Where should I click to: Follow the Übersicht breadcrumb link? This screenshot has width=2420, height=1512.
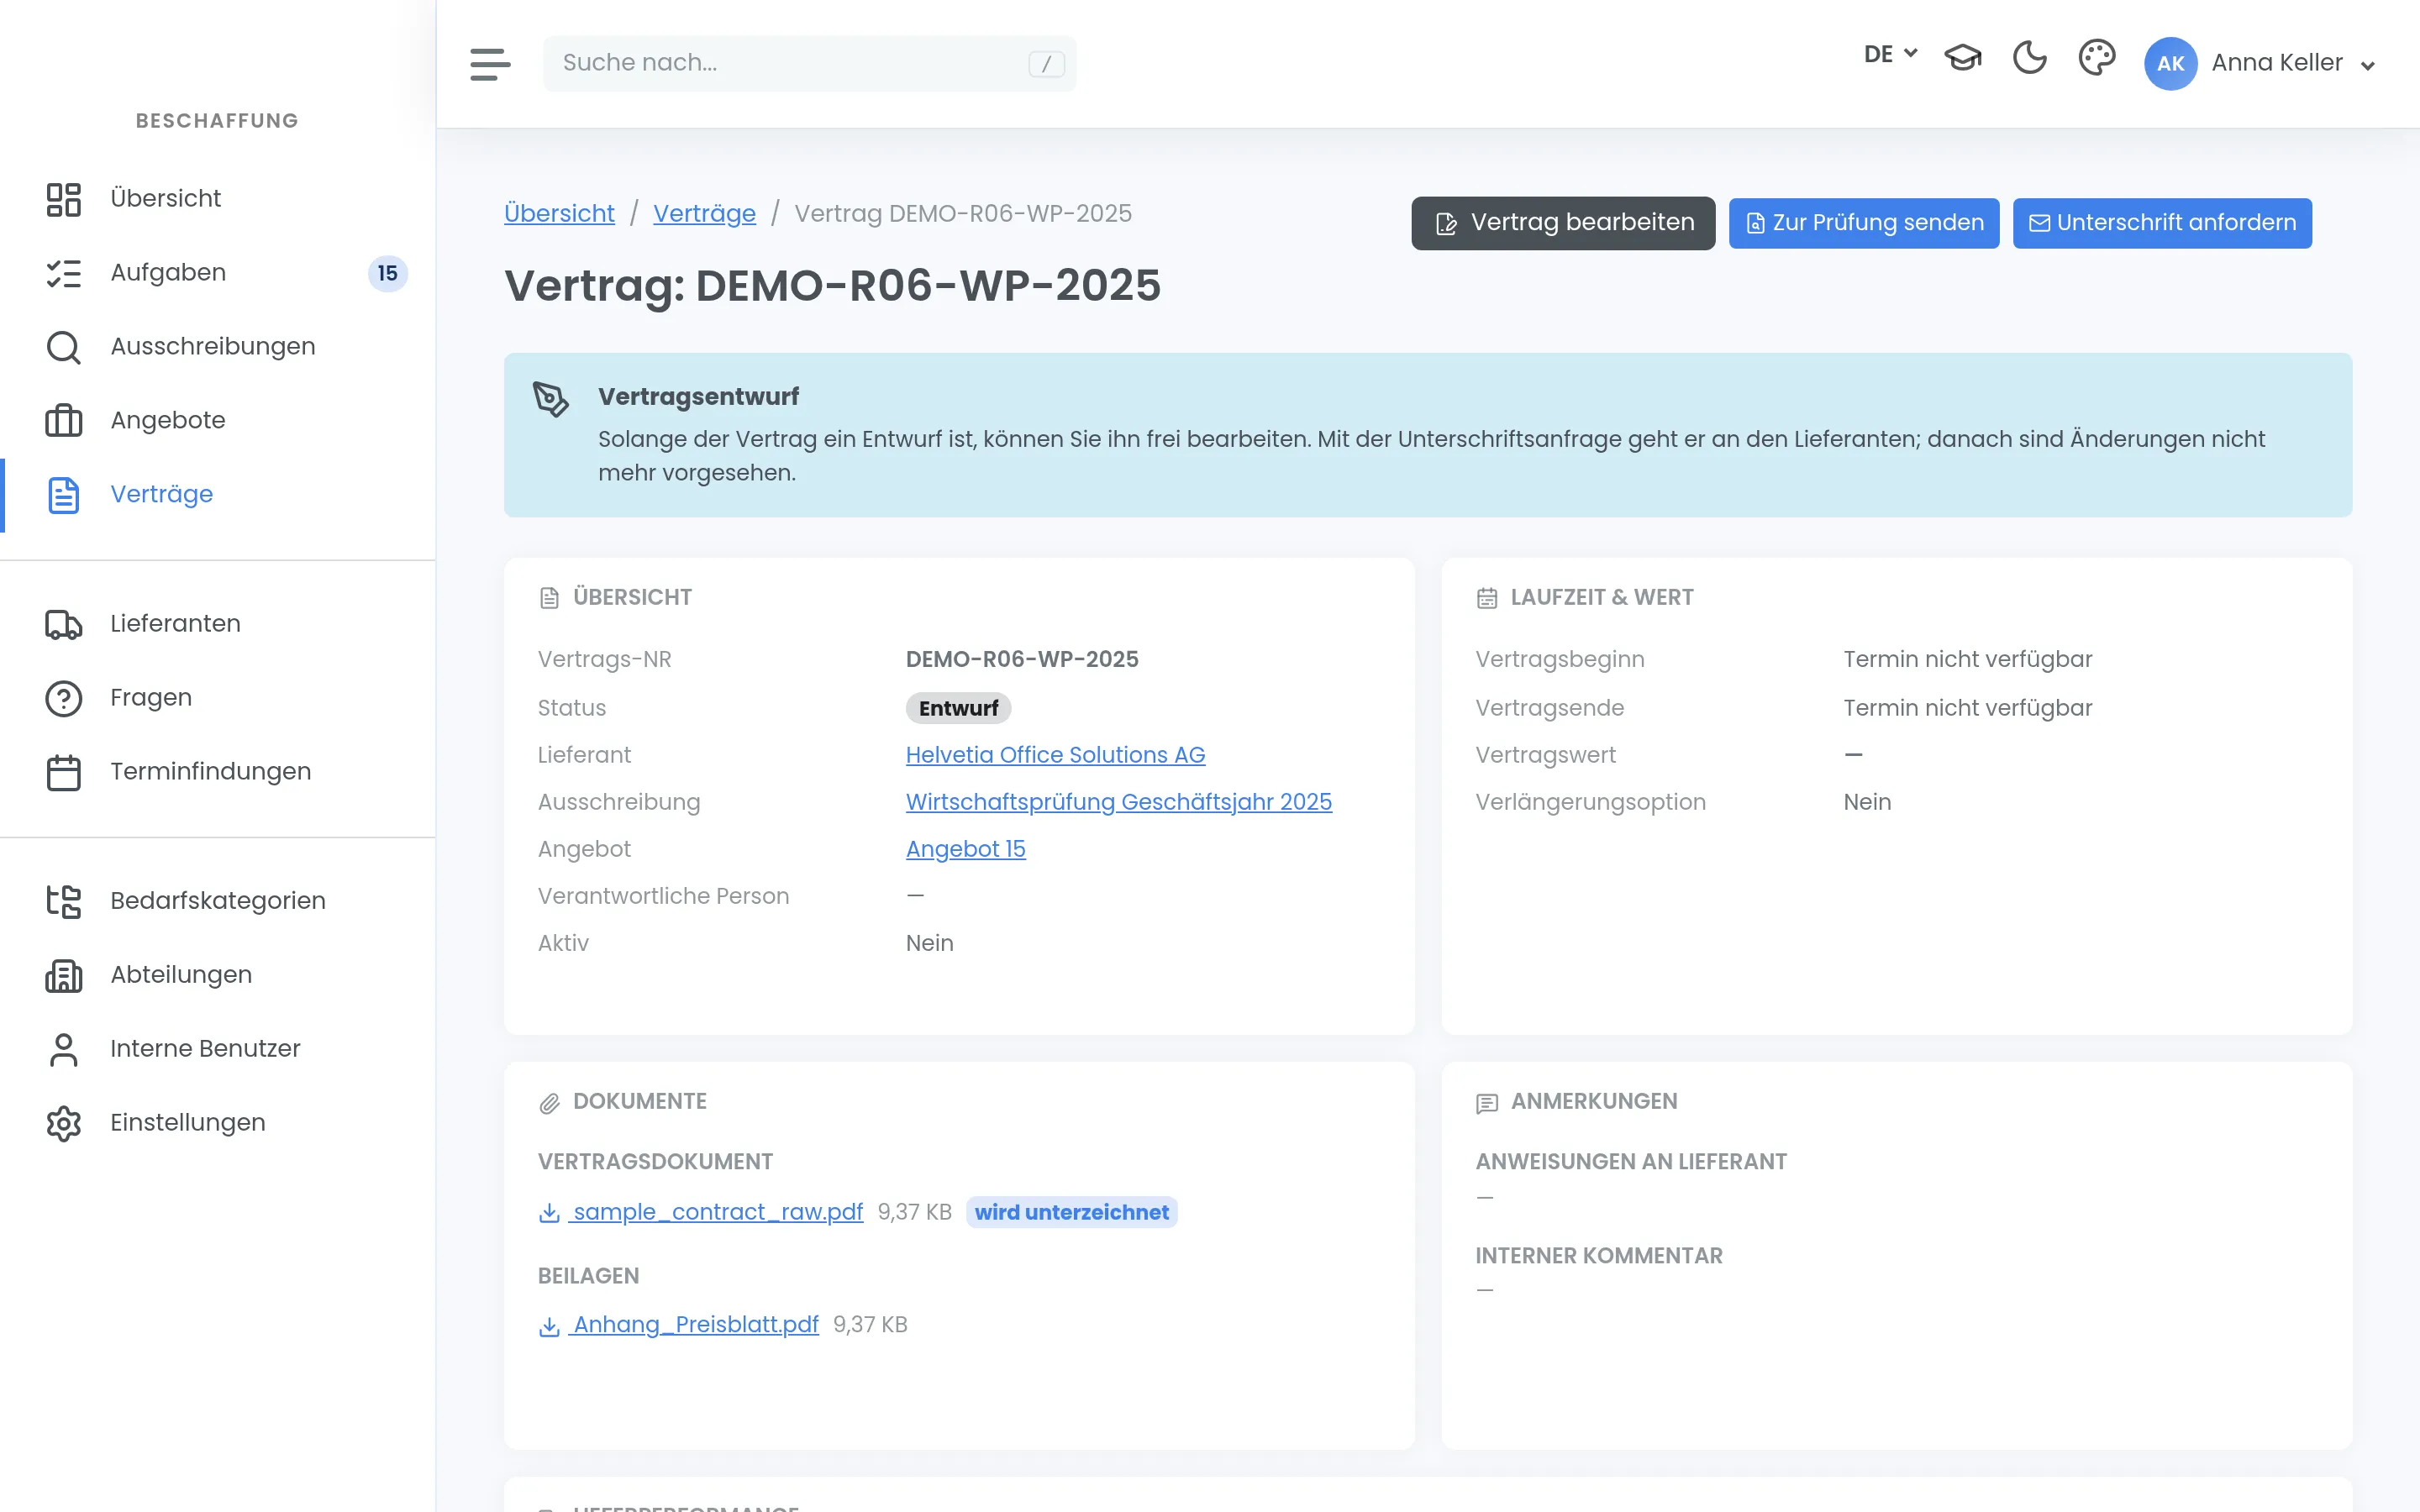(559, 213)
